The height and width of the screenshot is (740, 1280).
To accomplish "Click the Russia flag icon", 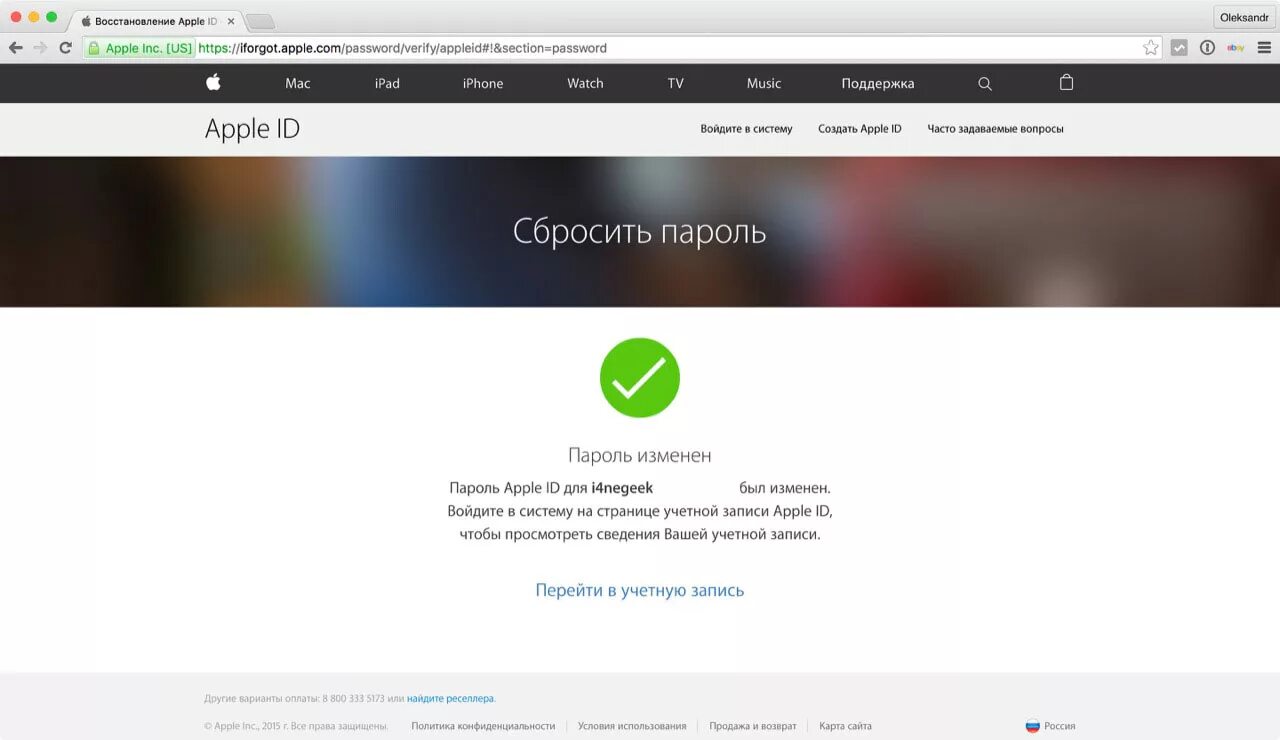I will point(1033,726).
